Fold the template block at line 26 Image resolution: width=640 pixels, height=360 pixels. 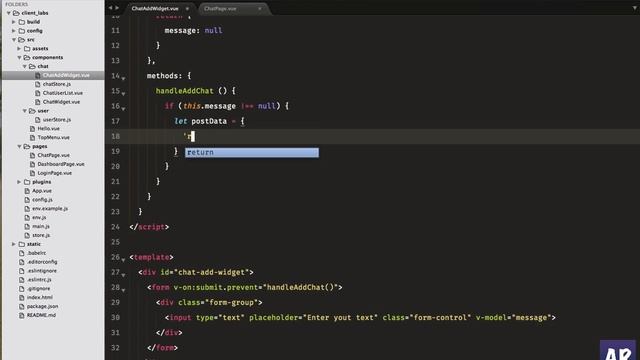click(x=123, y=260)
